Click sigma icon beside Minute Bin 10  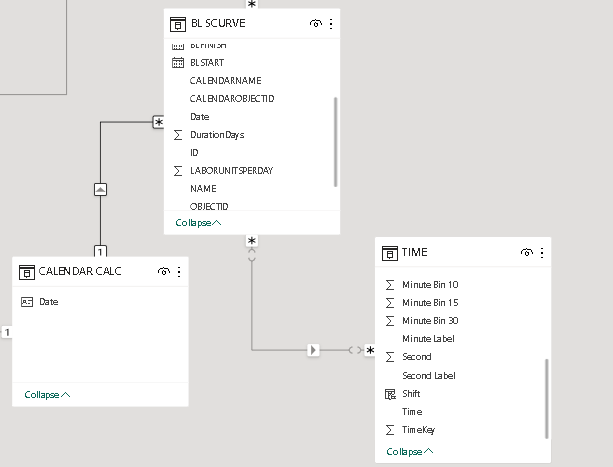click(390, 285)
